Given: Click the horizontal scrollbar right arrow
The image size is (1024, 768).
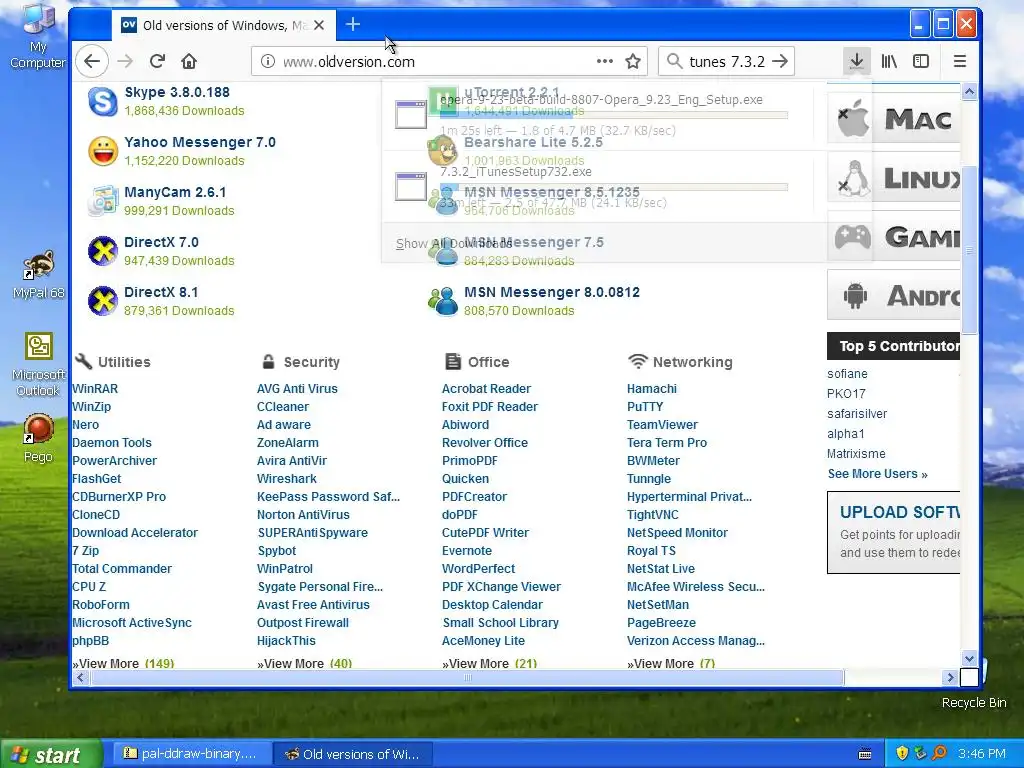Looking at the screenshot, I should 950,678.
